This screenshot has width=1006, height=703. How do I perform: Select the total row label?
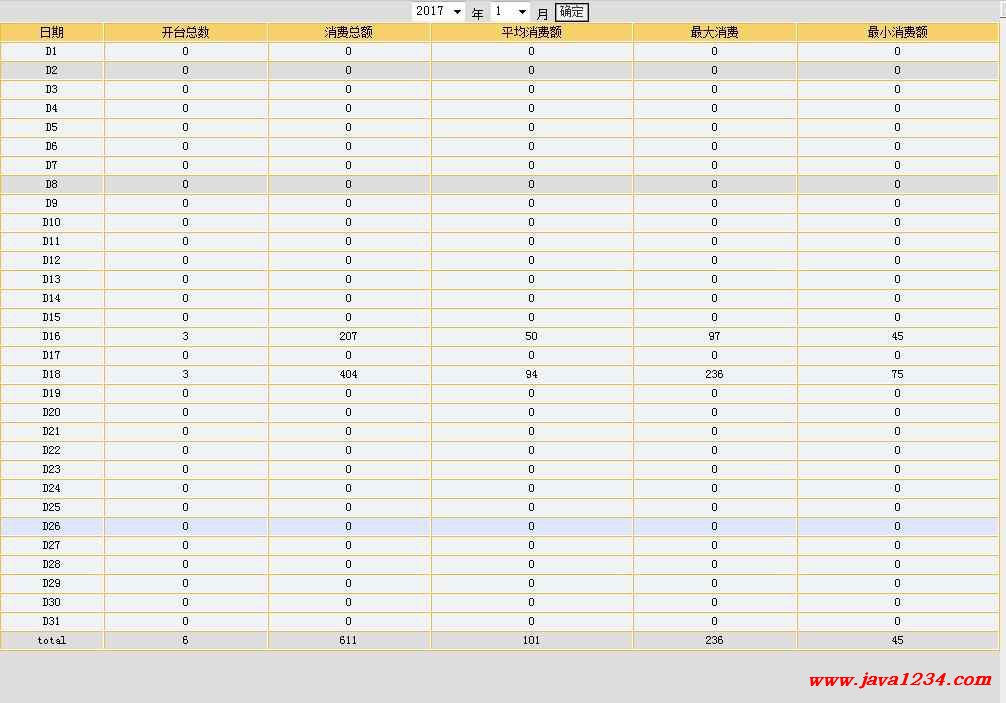51,640
